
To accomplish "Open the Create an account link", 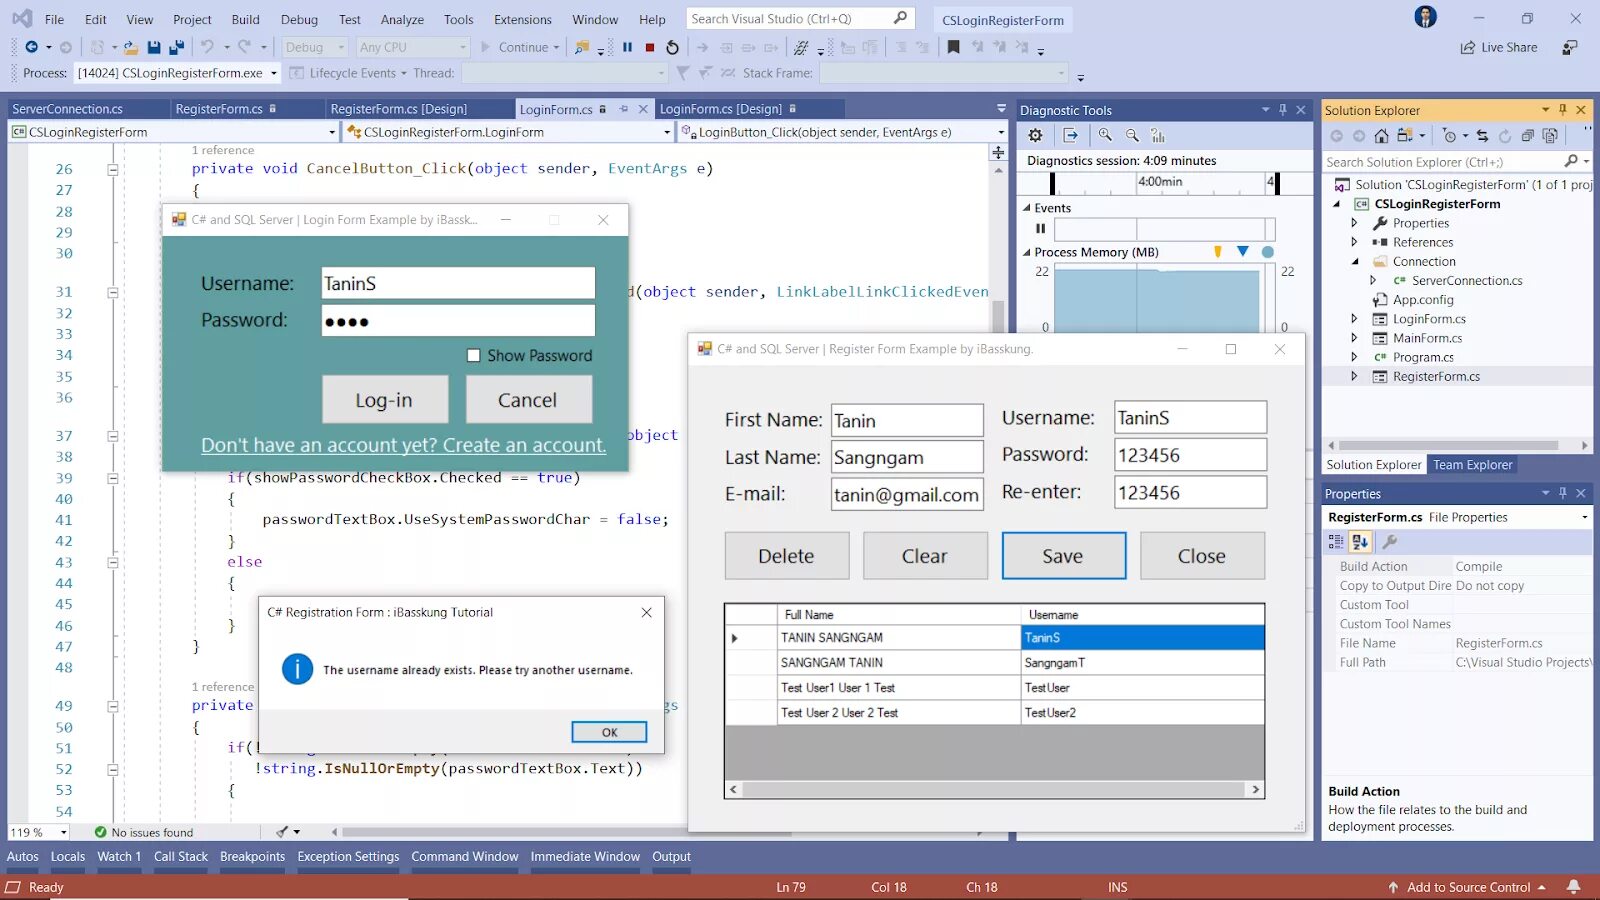I will (403, 445).
